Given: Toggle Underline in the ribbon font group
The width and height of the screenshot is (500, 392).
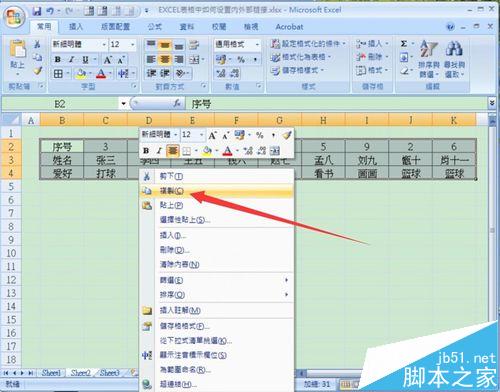Looking at the screenshot, I should (x=85, y=60).
